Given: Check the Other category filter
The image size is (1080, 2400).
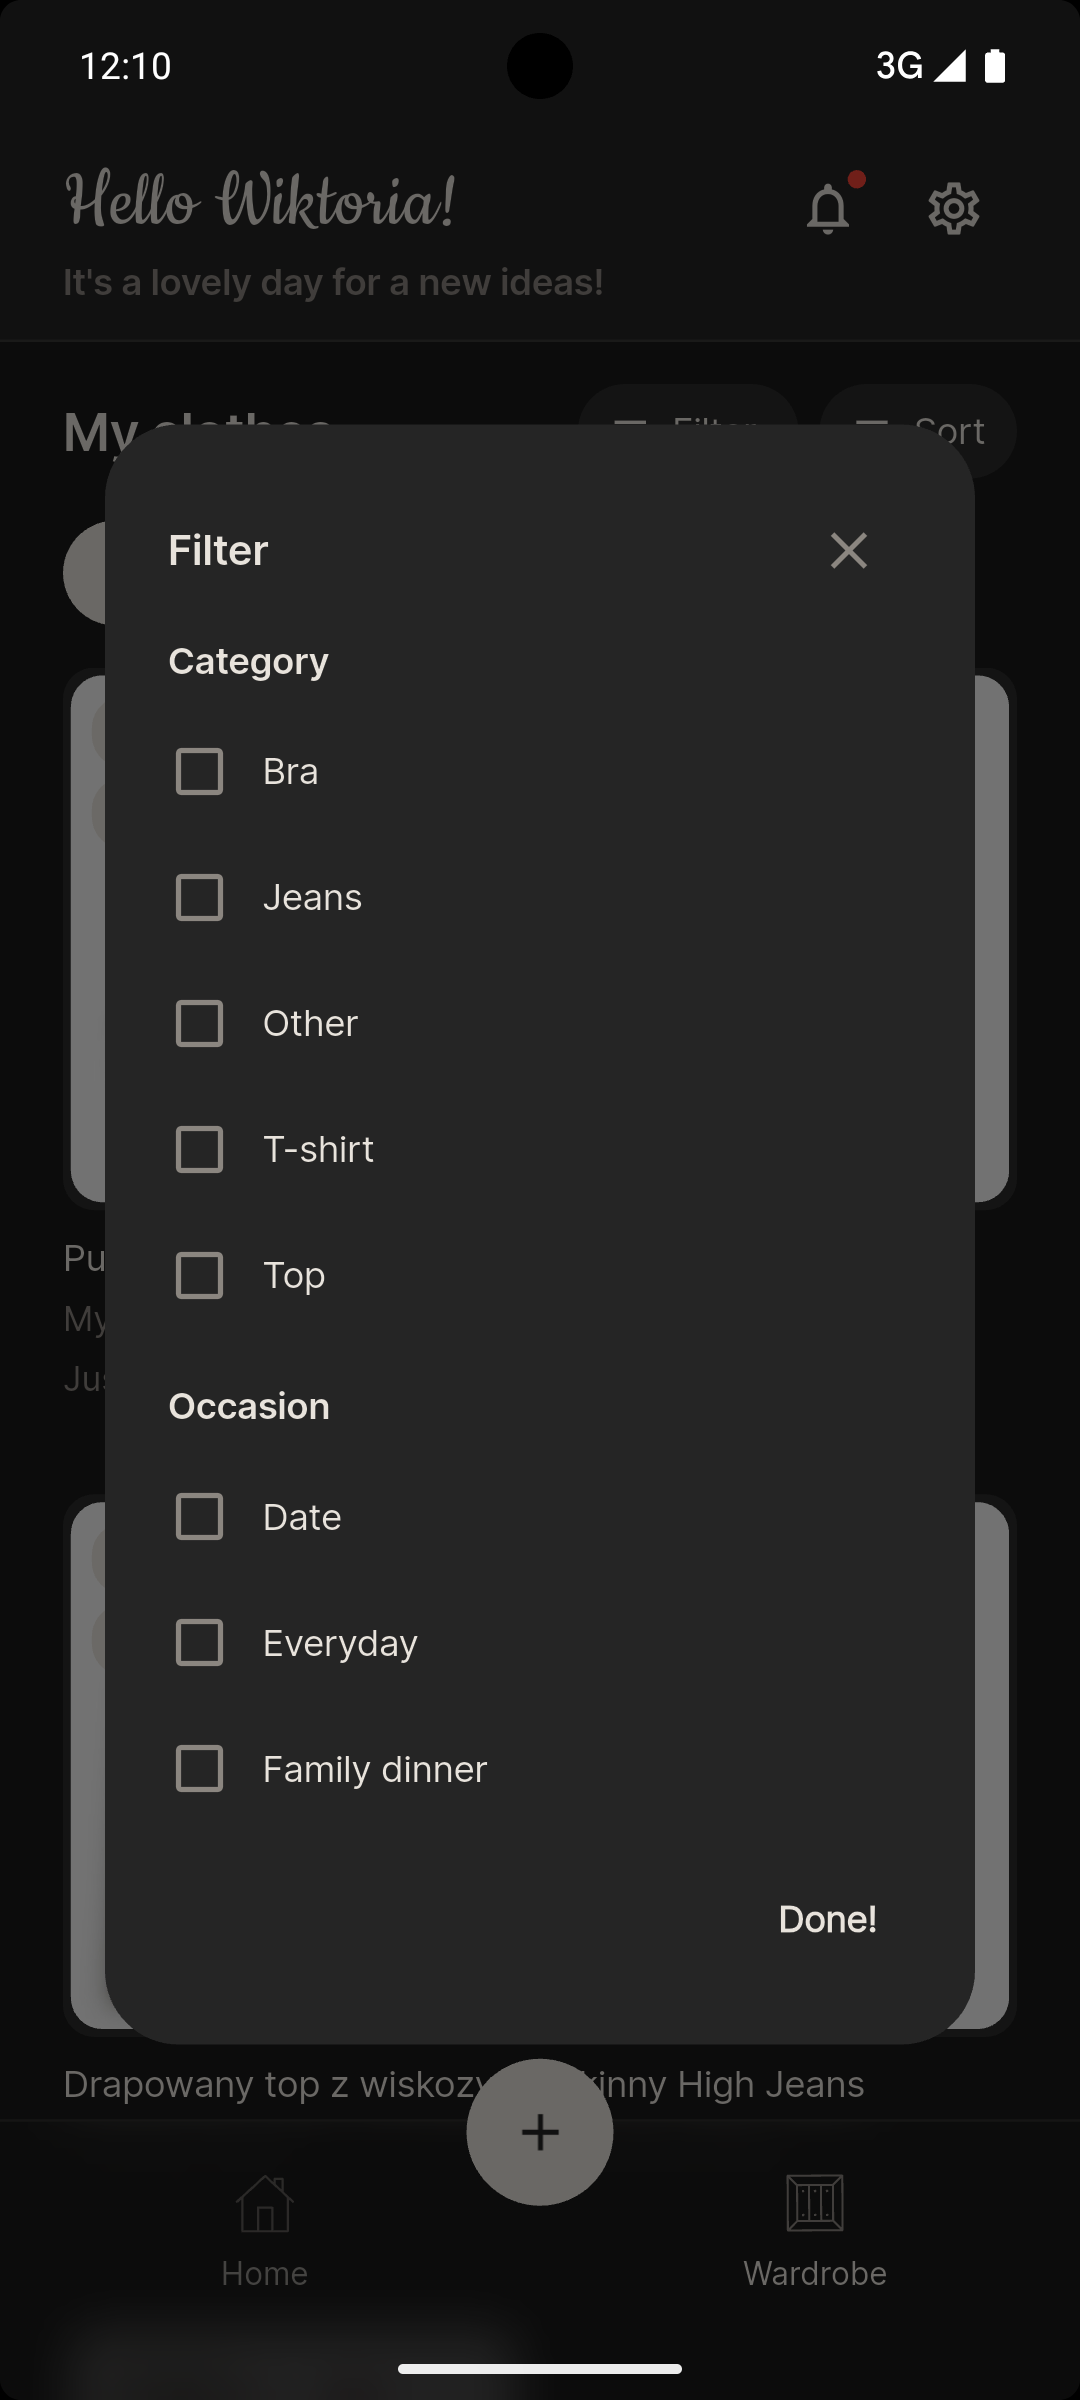Looking at the screenshot, I should [x=199, y=1023].
